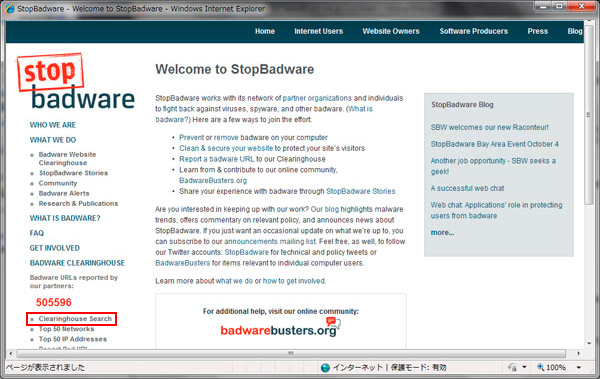600x379 pixels.
Task: Follow StopBadware Stories link in bullet list
Action: point(360,191)
